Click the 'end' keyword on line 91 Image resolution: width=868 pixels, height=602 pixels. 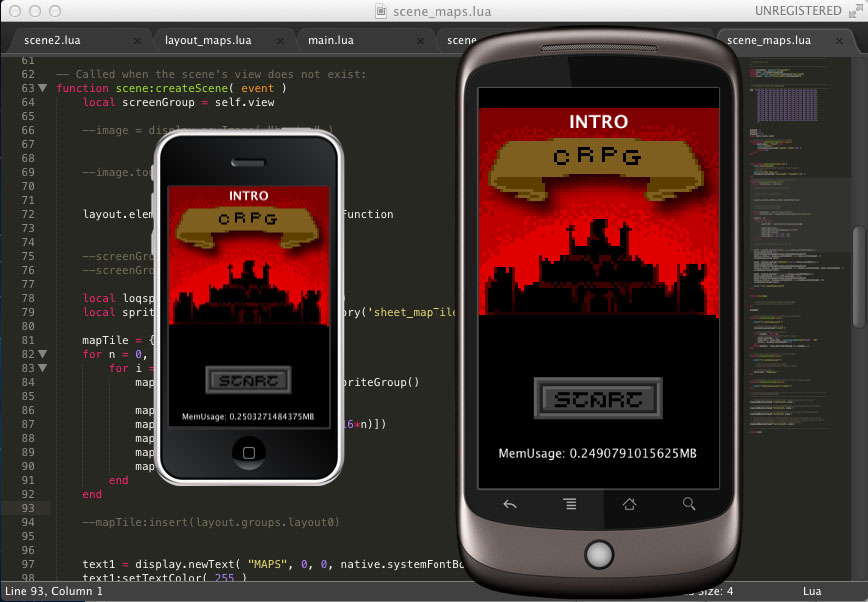tap(118, 481)
